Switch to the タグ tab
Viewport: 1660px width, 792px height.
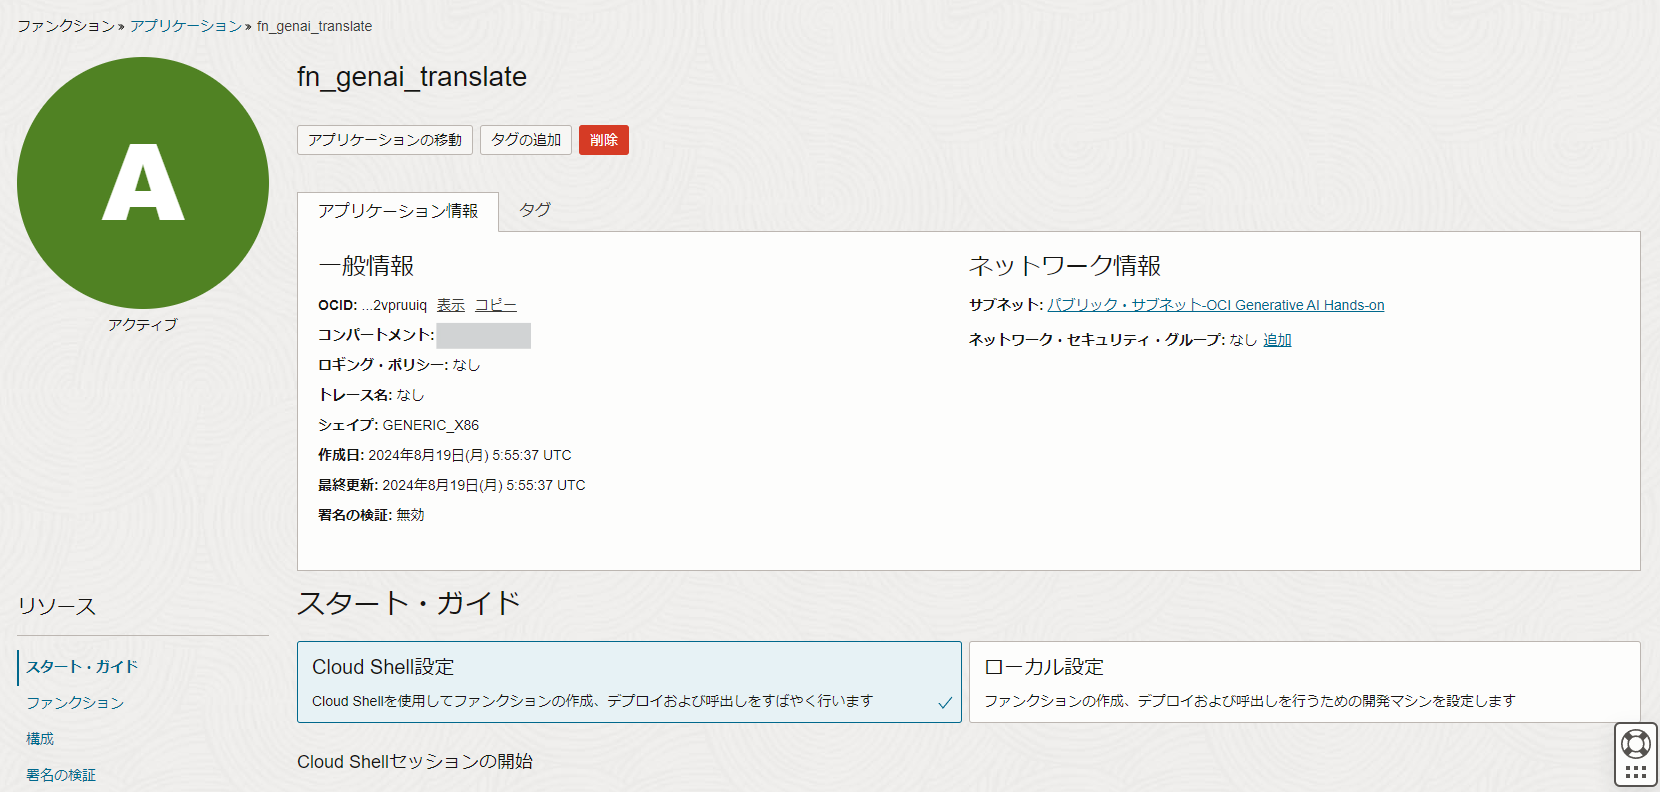pos(535,210)
